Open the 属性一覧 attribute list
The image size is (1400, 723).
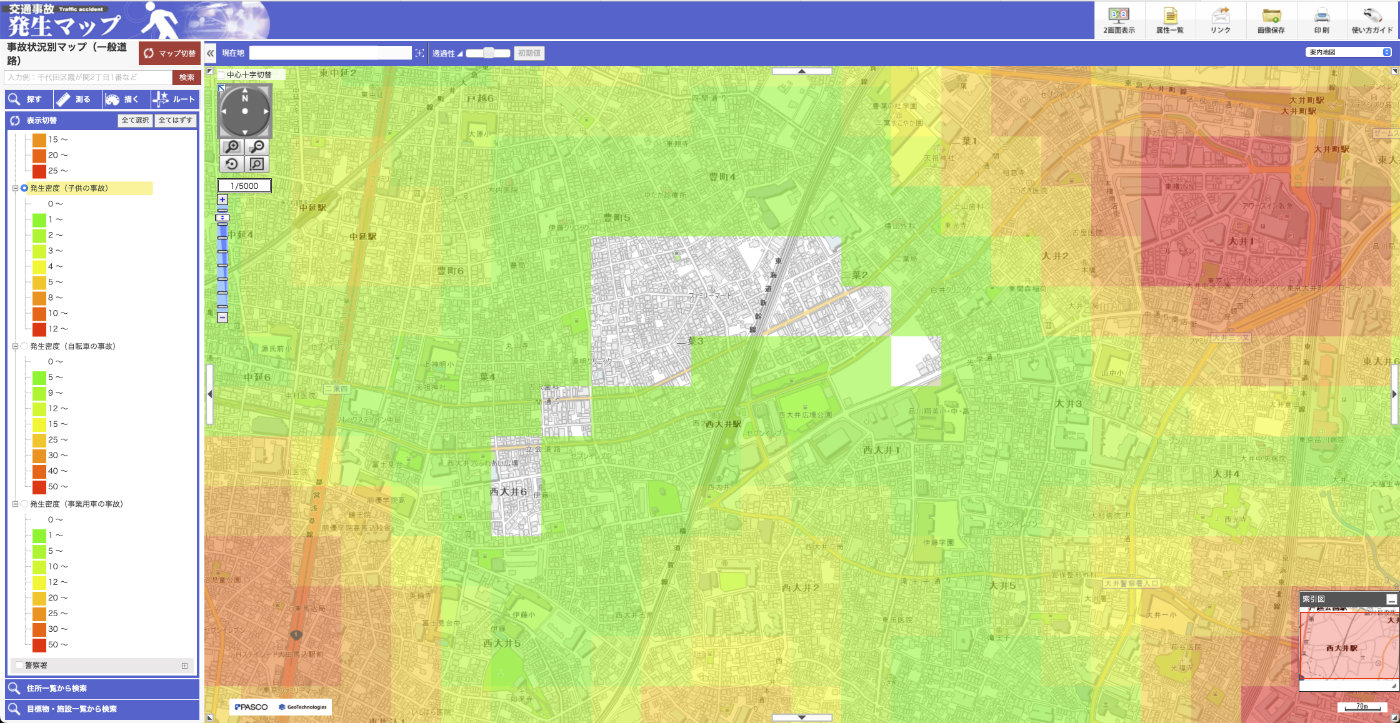1170,20
